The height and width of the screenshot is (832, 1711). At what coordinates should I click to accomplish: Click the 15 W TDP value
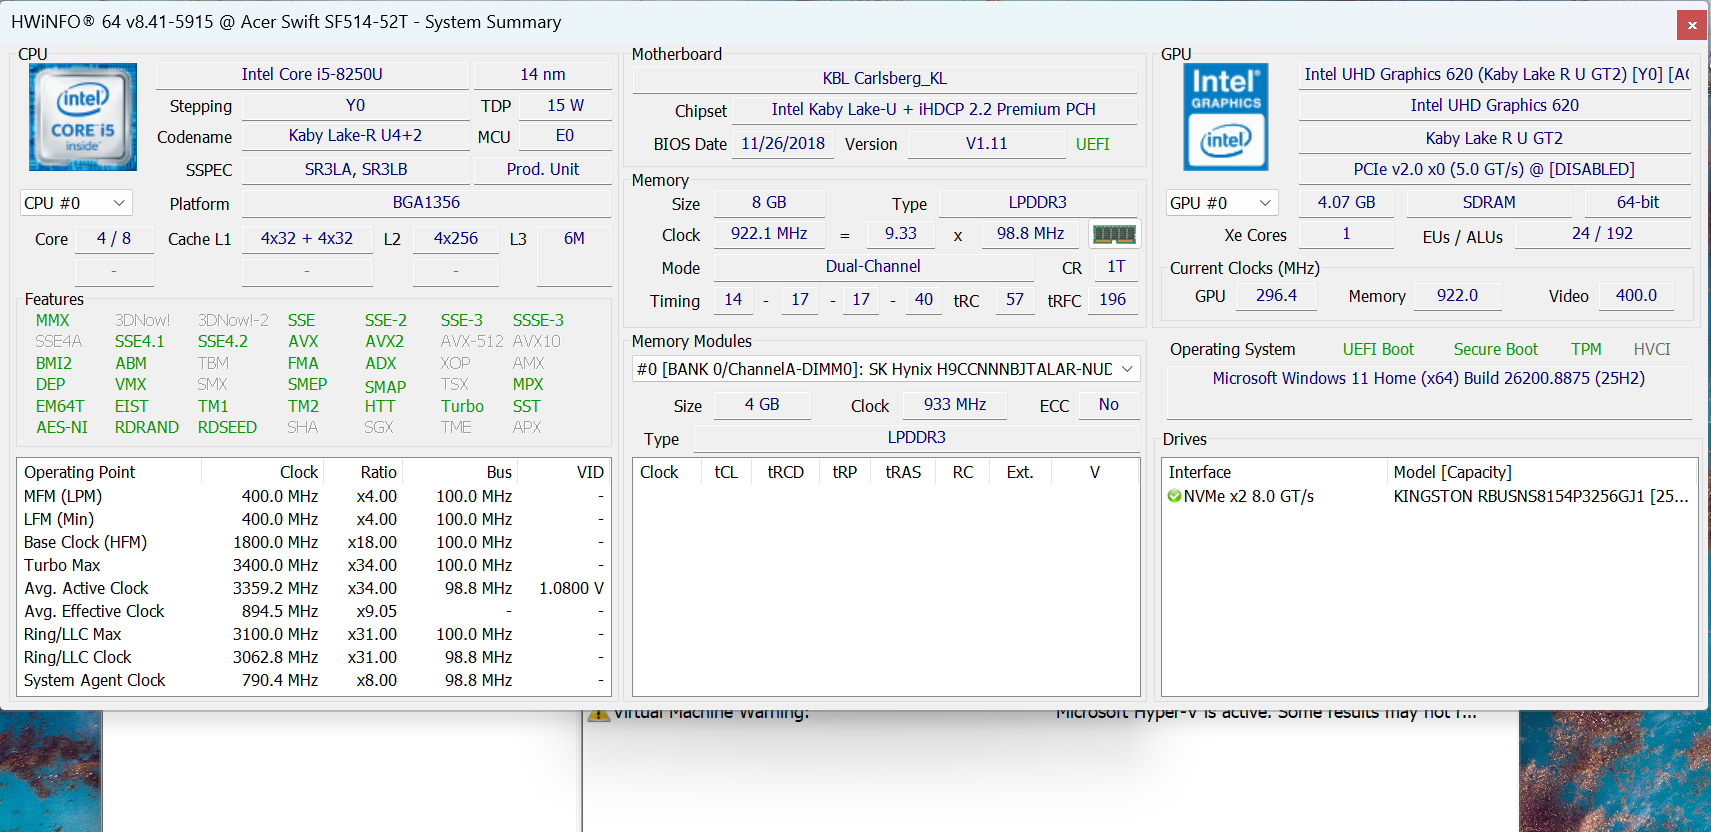point(565,105)
